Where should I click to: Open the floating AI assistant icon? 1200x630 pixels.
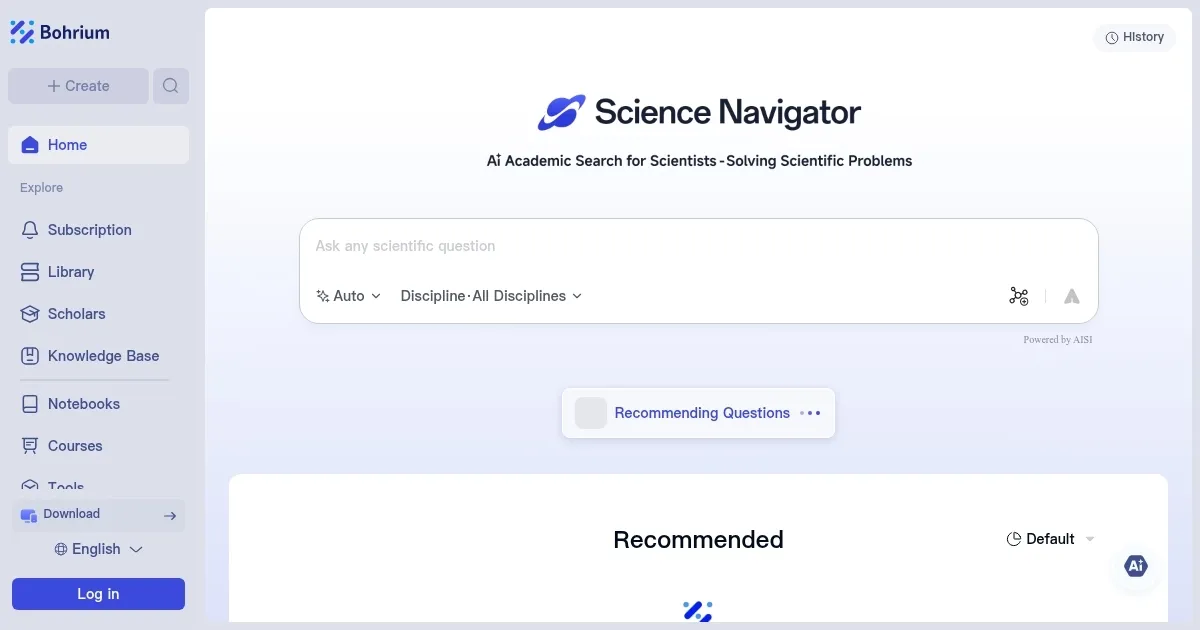coord(1135,566)
